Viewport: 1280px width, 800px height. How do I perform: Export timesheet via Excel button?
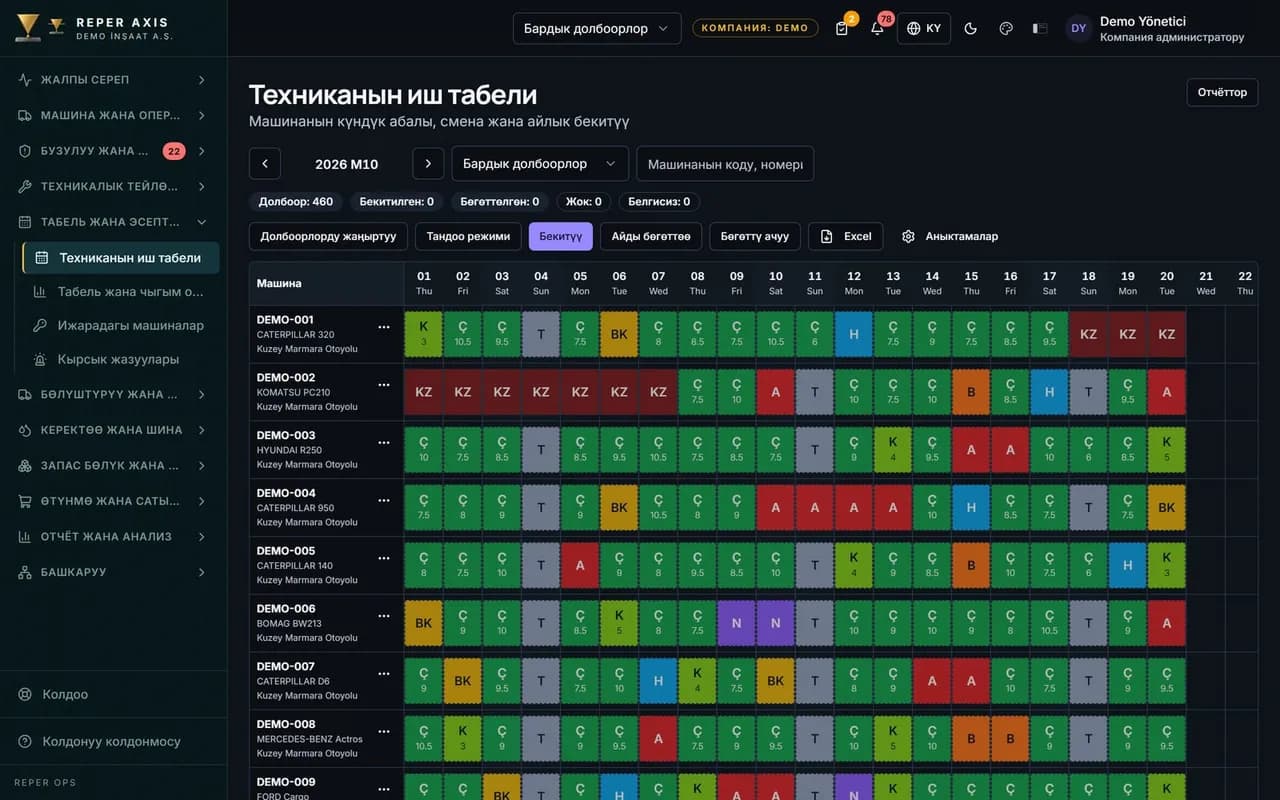point(846,236)
